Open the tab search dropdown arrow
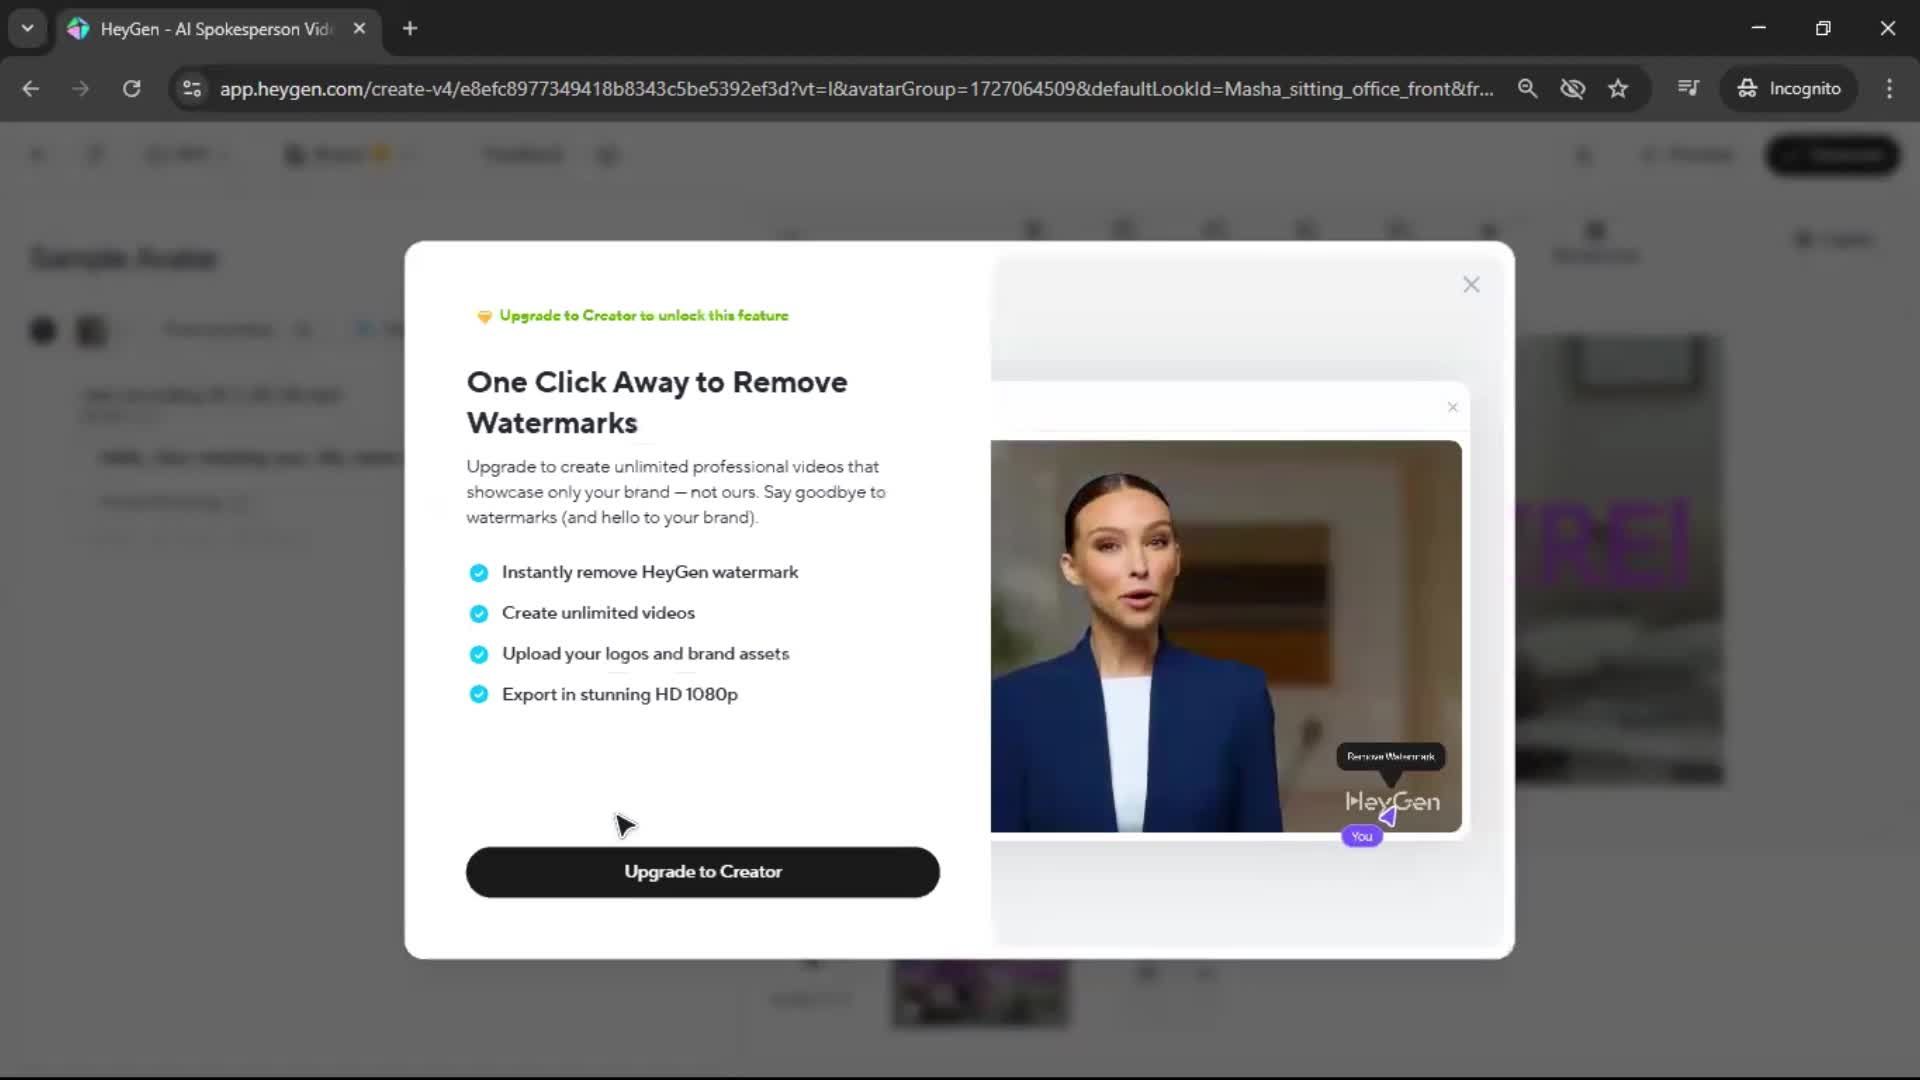Screen dimensions: 1920x1080 pyautogui.click(x=27, y=28)
